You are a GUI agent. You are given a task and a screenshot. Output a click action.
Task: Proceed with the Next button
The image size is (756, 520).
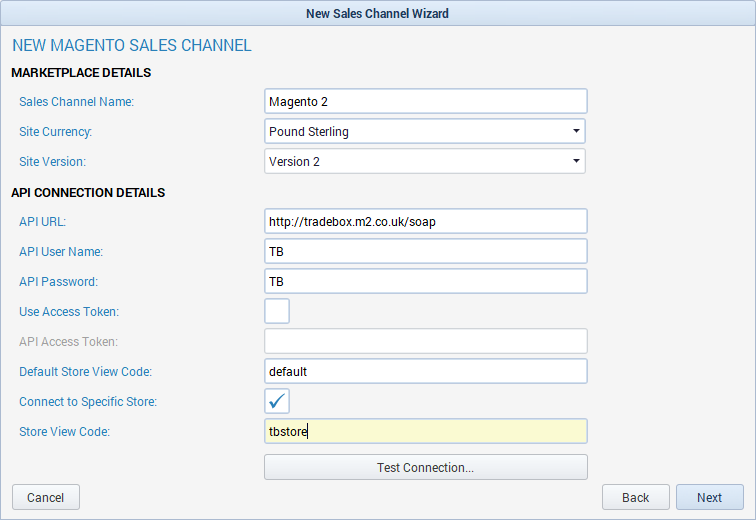pos(710,497)
